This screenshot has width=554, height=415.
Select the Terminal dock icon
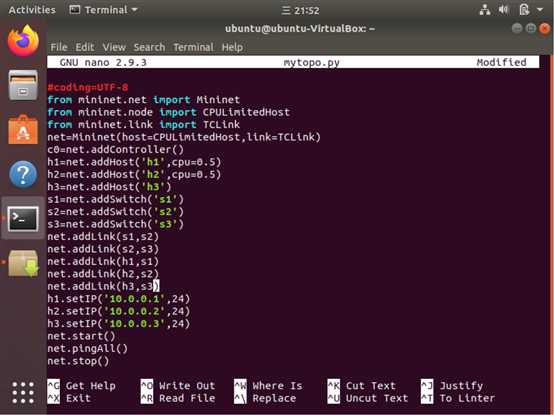coord(23,219)
